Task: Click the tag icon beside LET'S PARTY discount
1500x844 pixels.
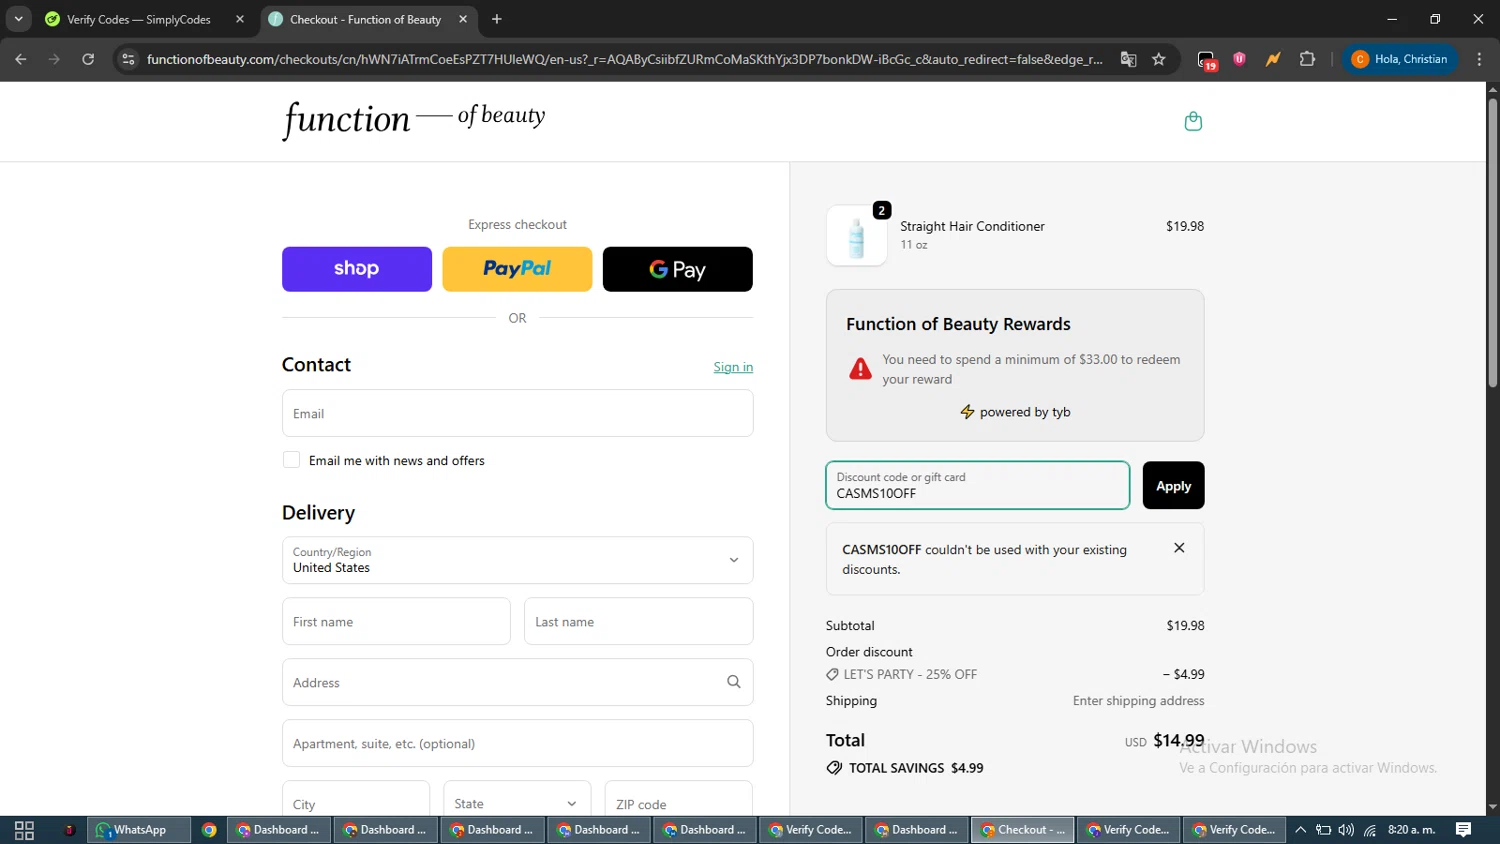Action: click(x=832, y=675)
